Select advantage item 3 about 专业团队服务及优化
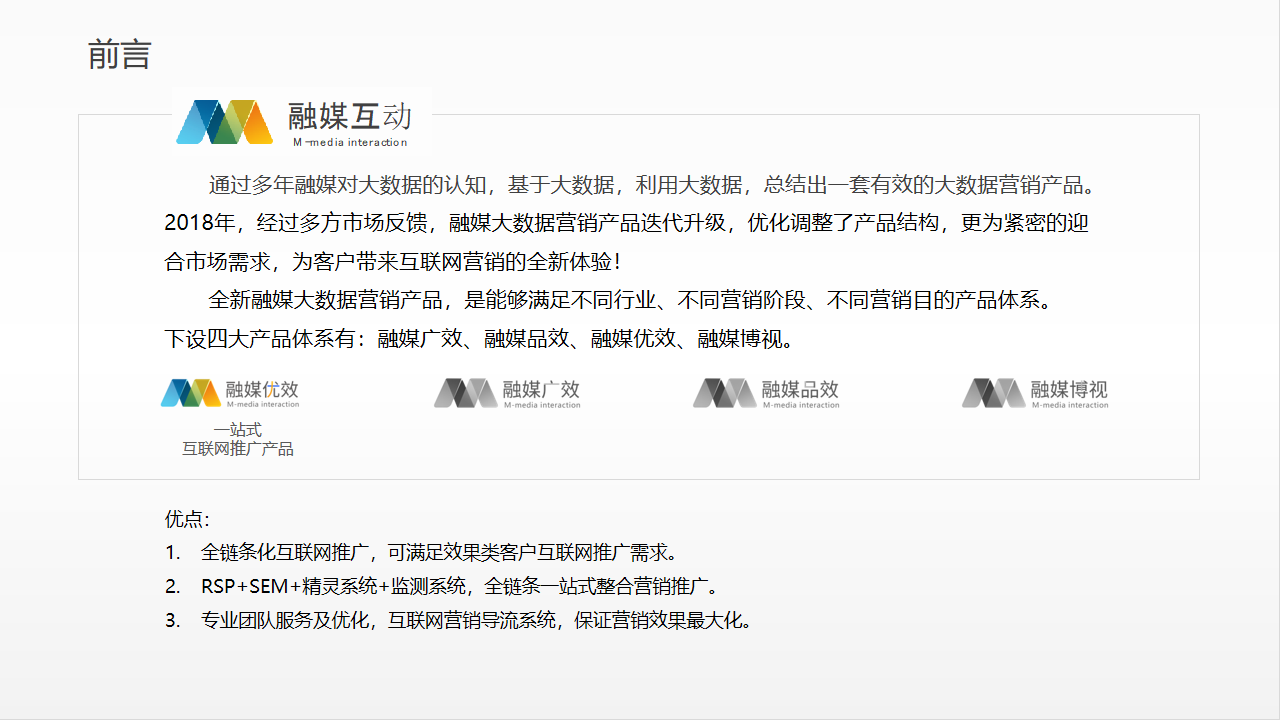 476,620
